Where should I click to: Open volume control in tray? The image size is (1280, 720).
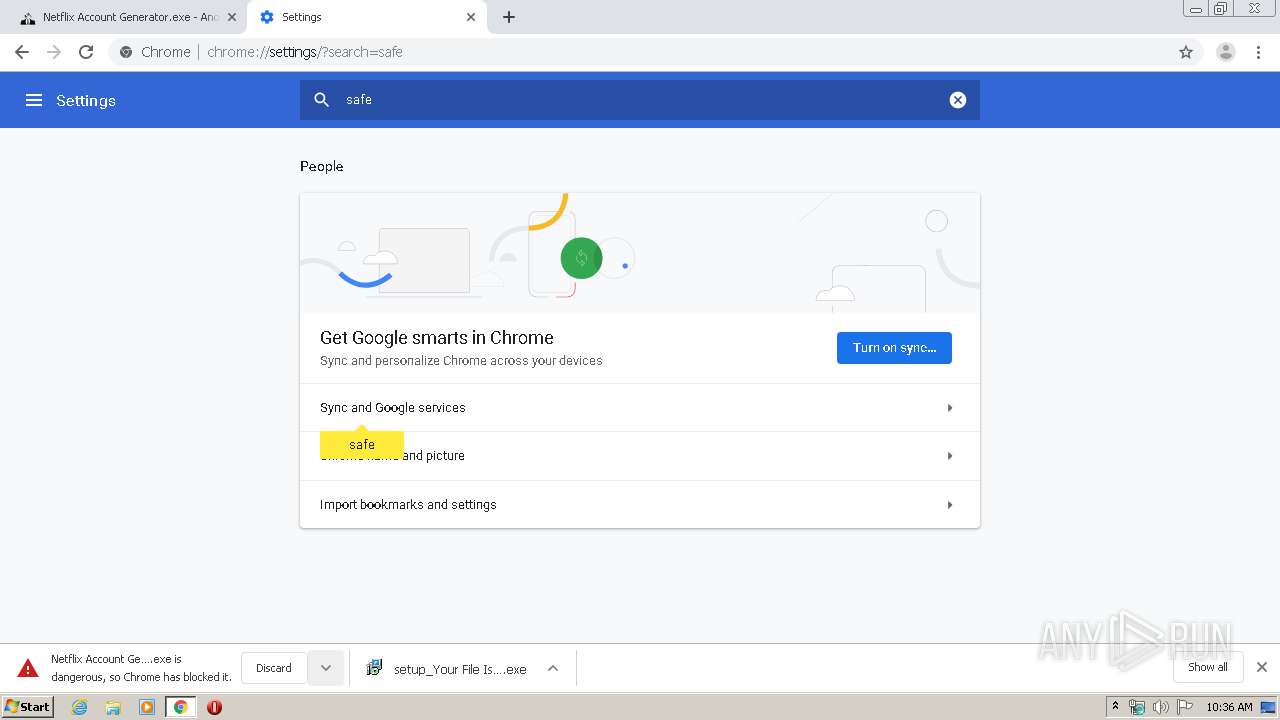tap(1161, 707)
